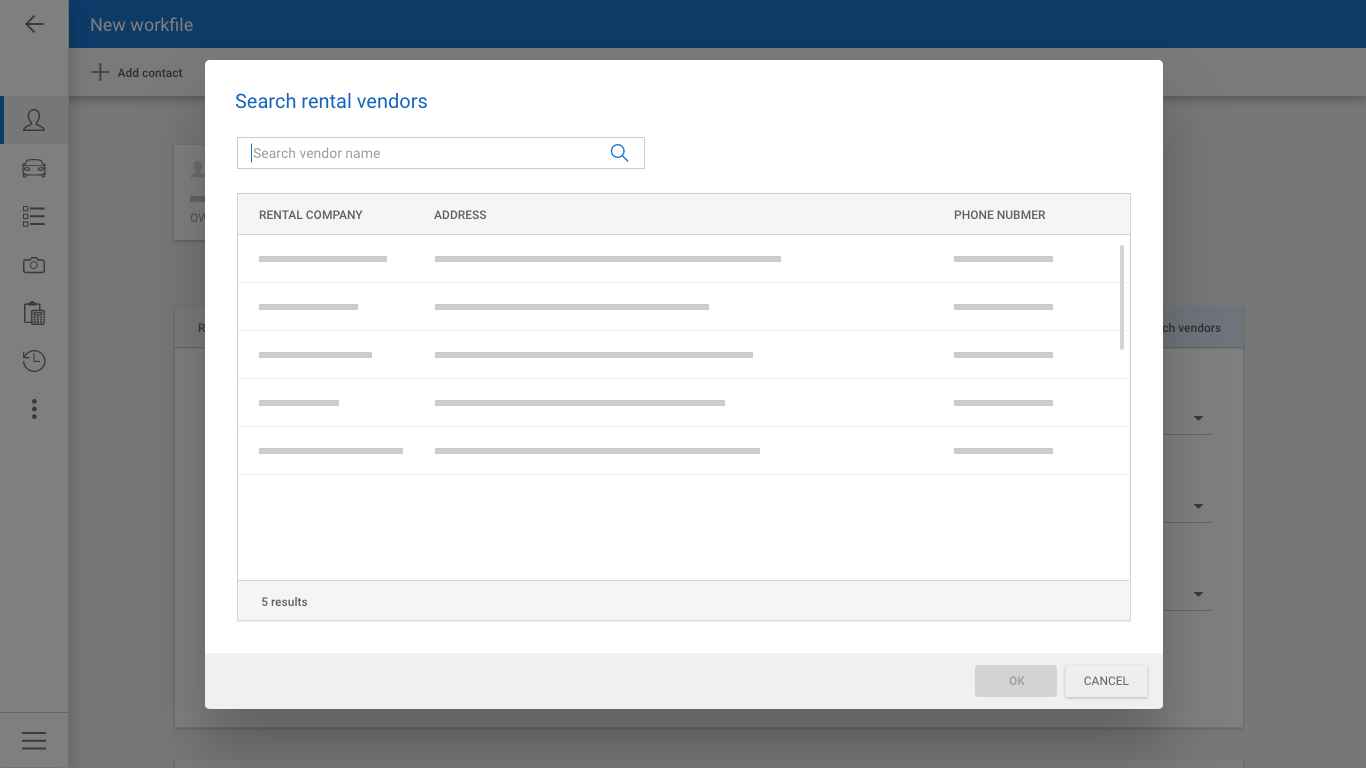Click the ADDRESS column header

click(460, 215)
